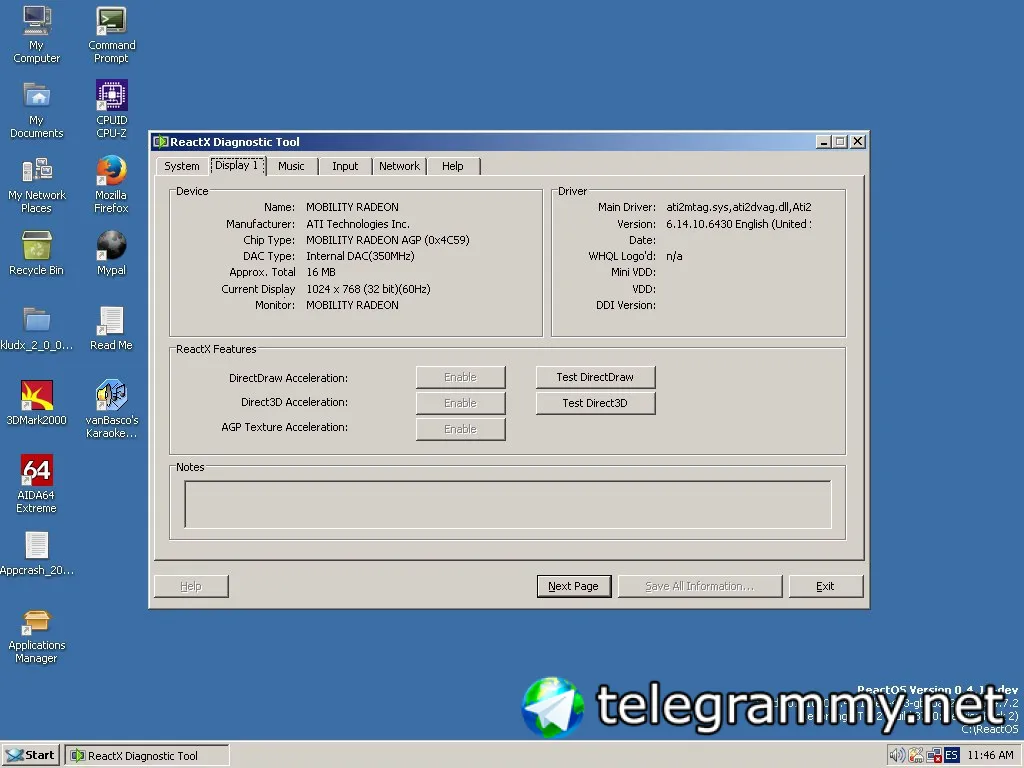The image size is (1024, 768).
Task: Switch to the Help tab
Action: pyautogui.click(x=453, y=166)
